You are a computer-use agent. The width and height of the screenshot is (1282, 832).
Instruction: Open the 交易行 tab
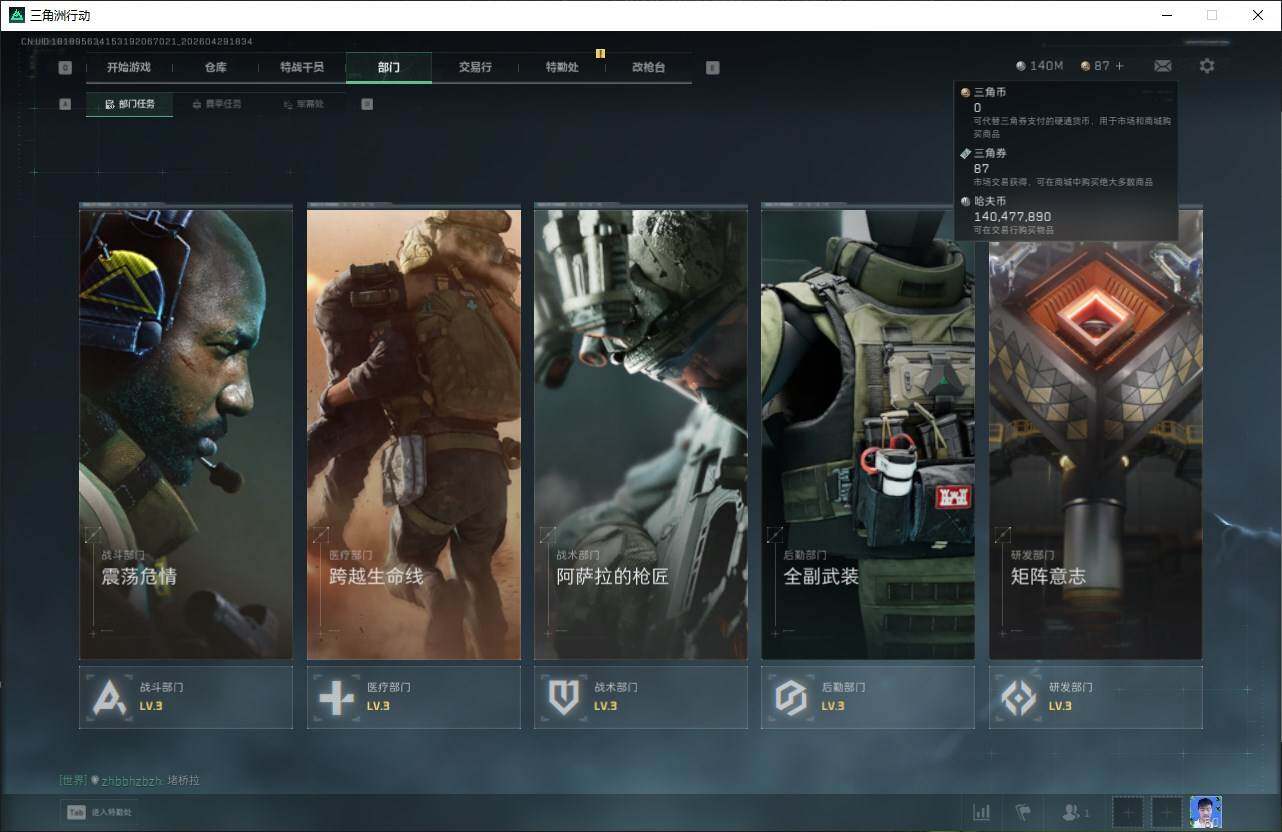pos(475,67)
